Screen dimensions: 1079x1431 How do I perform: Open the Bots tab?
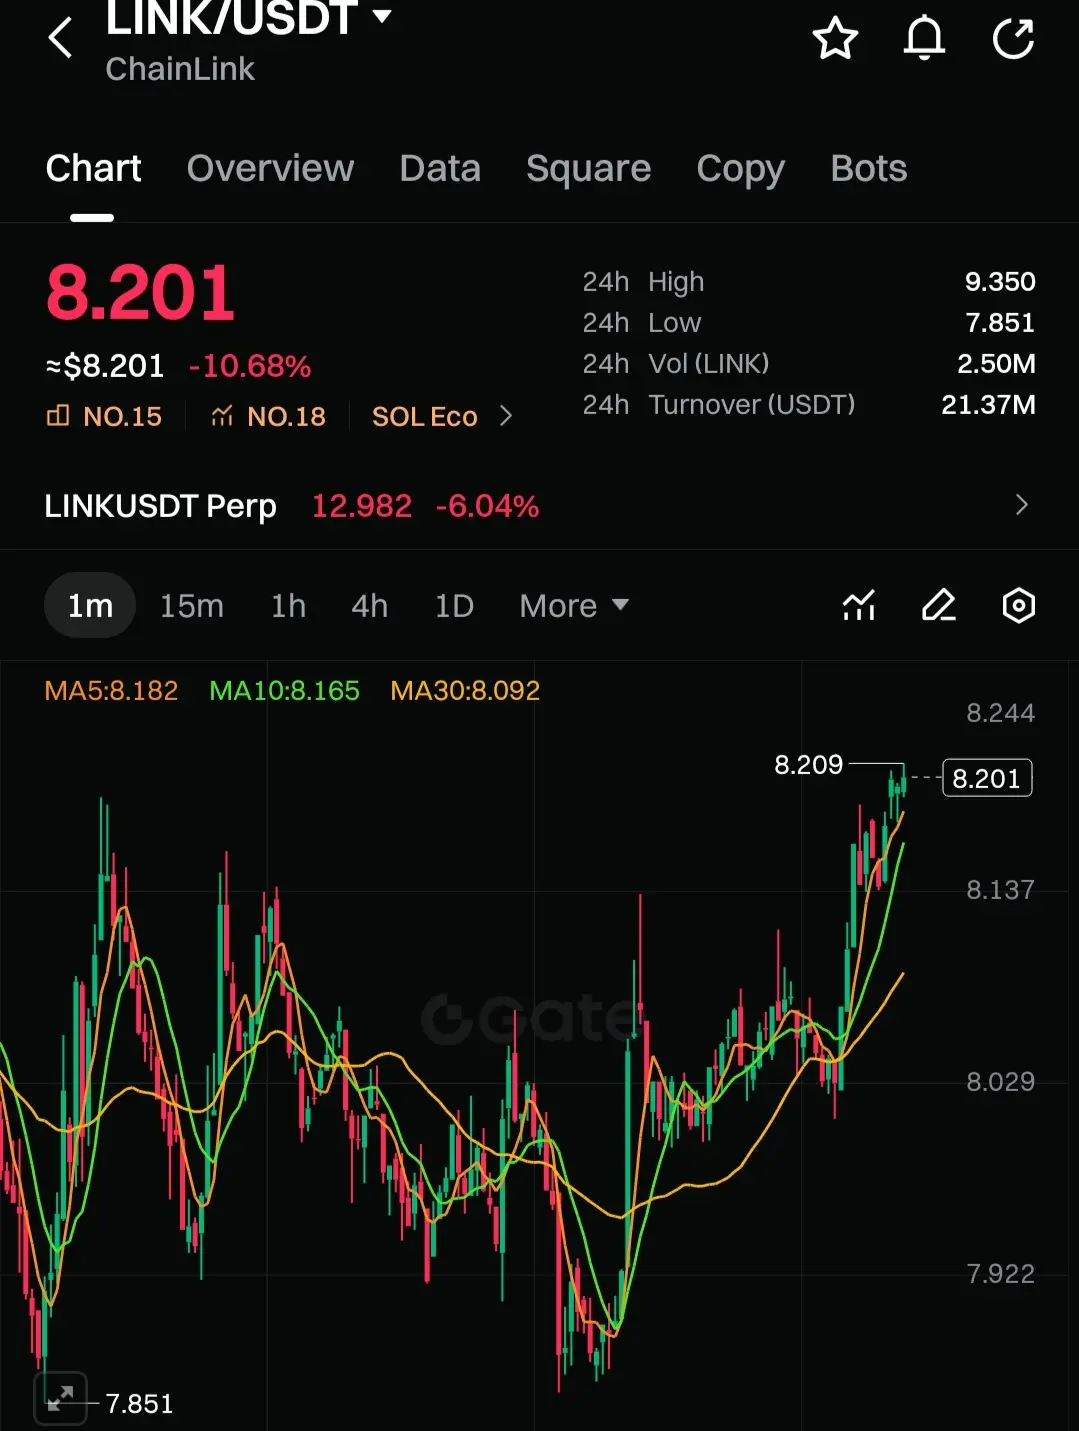(868, 168)
